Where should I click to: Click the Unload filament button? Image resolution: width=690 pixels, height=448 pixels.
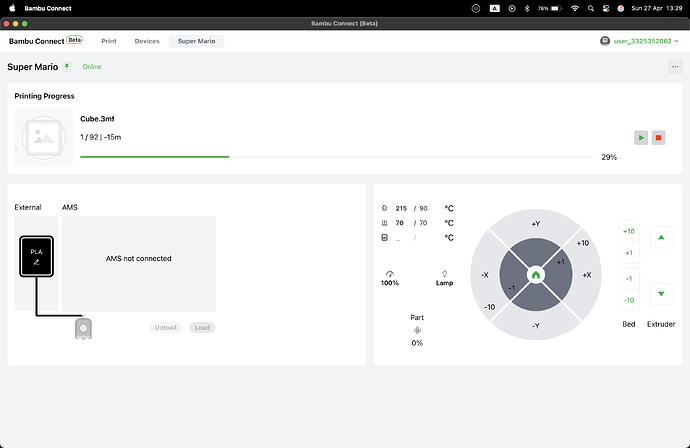click(165, 327)
